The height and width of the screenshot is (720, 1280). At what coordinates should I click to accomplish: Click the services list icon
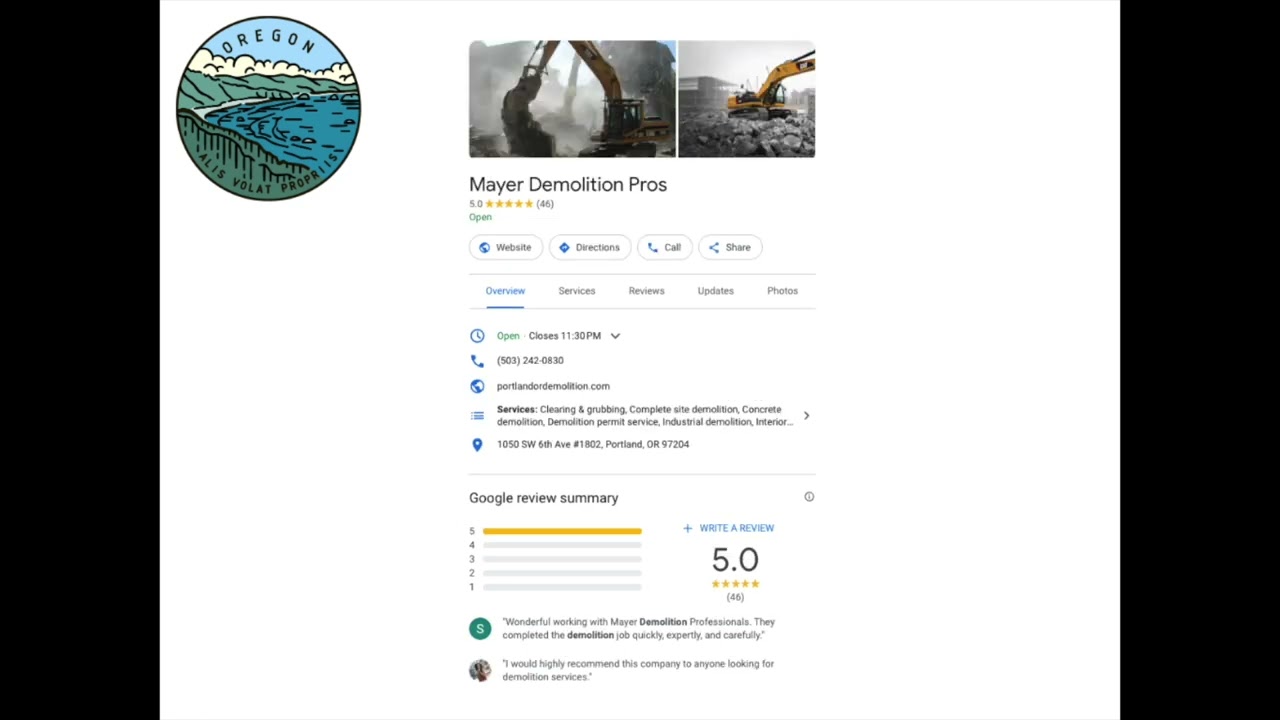[477, 415]
